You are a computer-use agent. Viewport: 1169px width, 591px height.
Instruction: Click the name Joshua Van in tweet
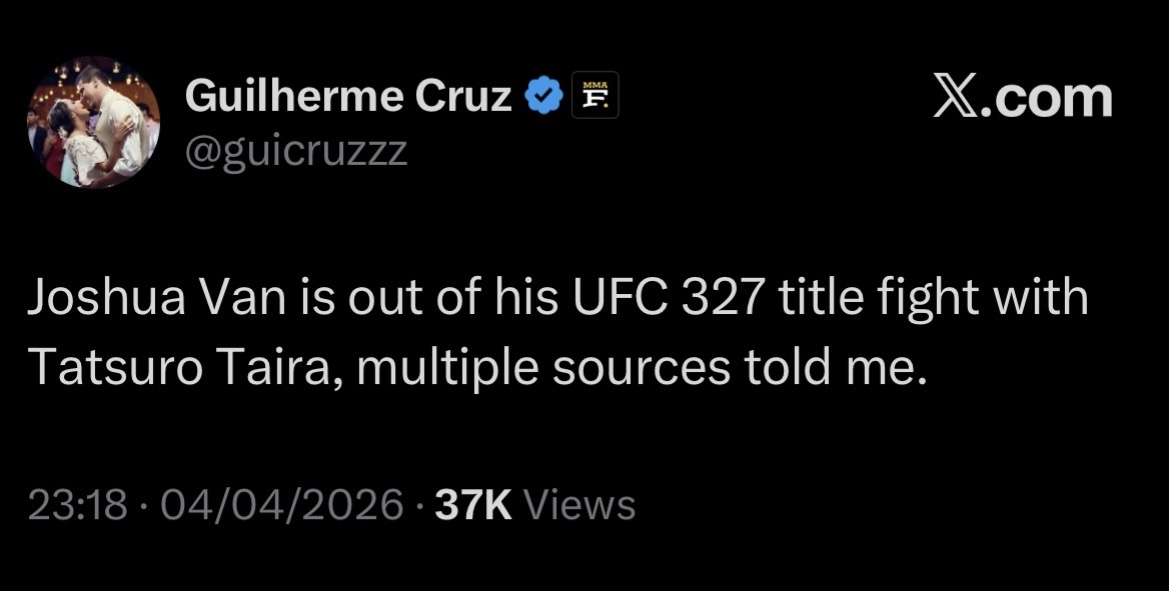(161, 297)
